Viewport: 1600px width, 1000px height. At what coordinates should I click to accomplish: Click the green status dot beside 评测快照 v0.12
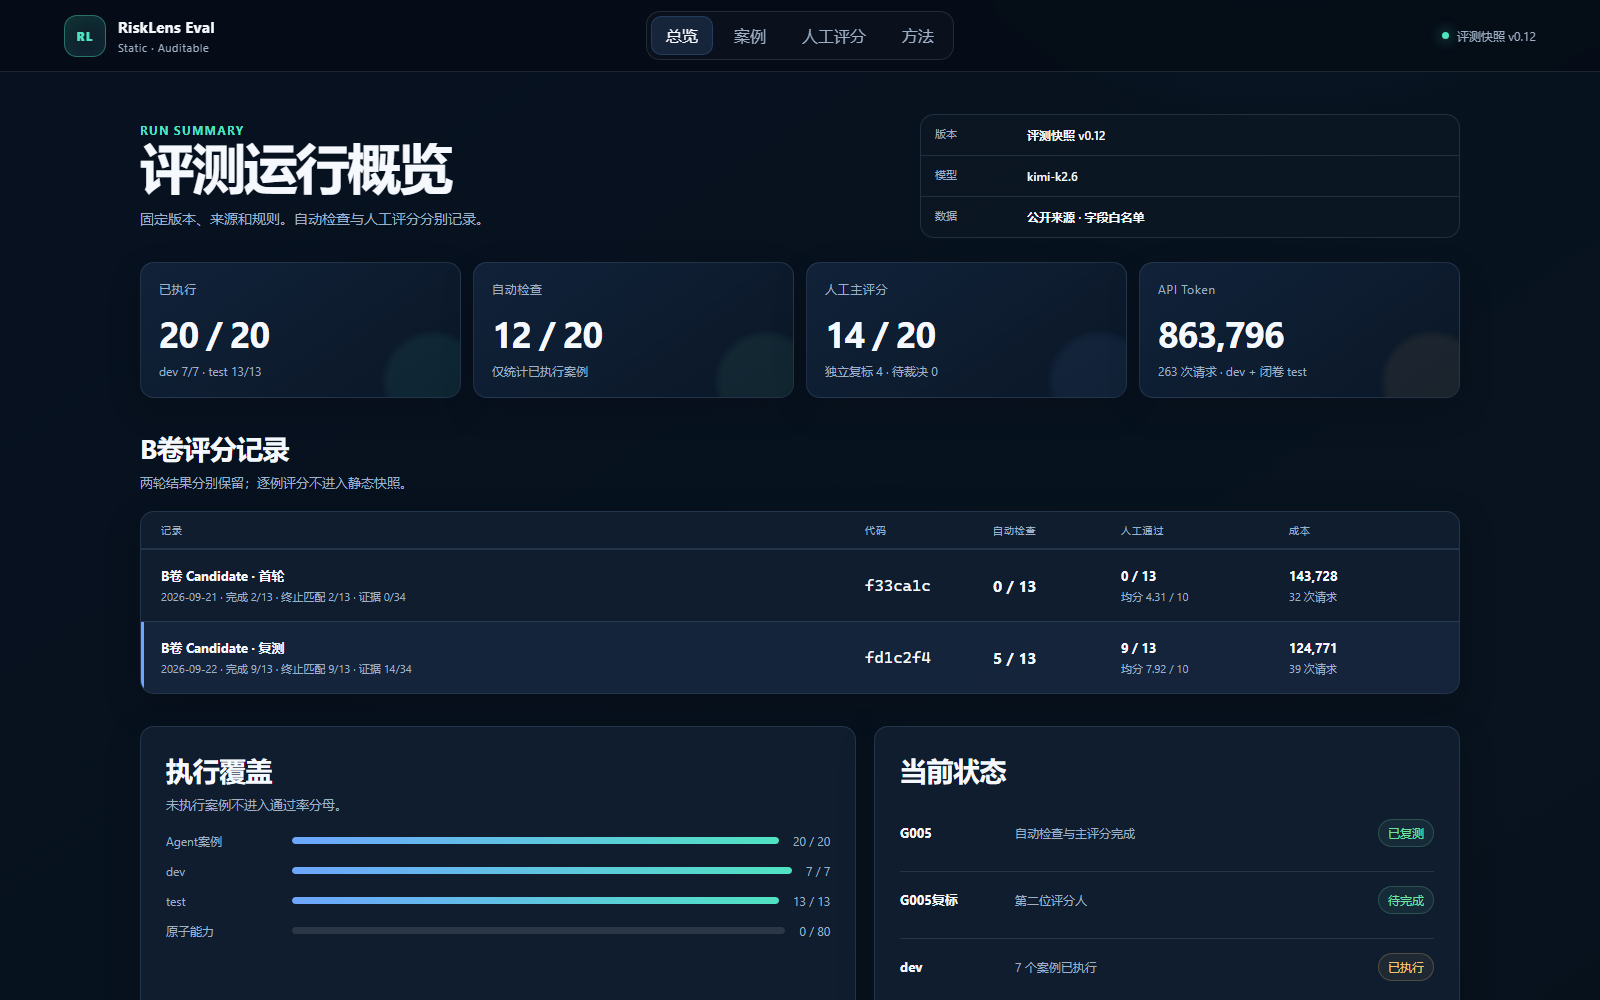click(1445, 36)
